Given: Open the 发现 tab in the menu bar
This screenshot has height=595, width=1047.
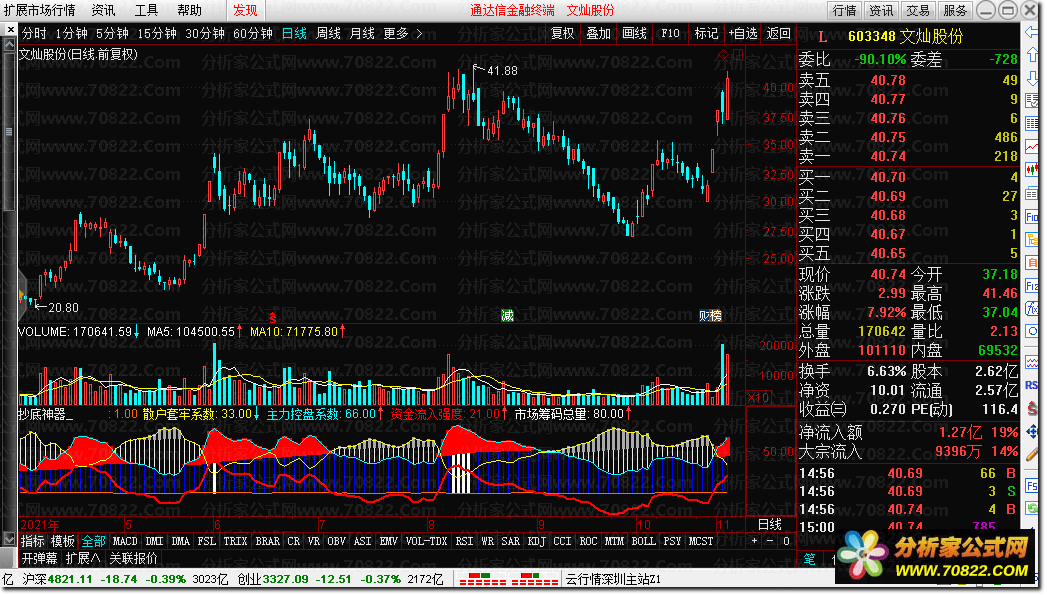Looking at the screenshot, I should click(244, 10).
